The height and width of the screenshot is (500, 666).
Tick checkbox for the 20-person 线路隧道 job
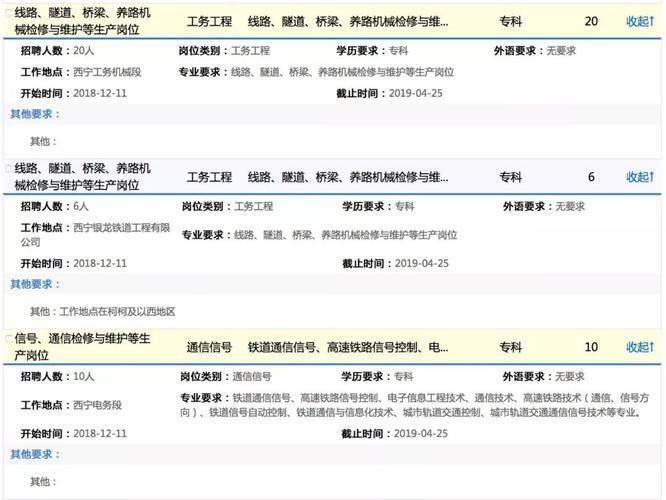point(8,13)
